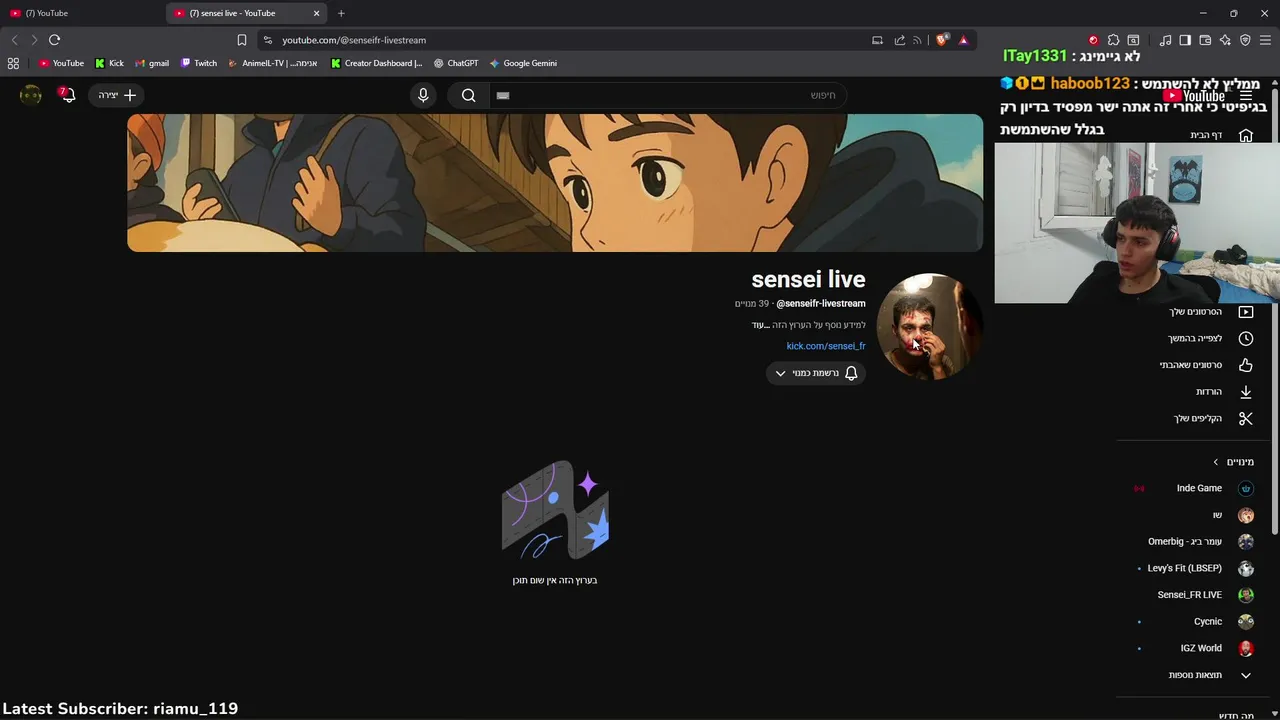
Task: Click the YouTube search field
Action: [x=670, y=95]
